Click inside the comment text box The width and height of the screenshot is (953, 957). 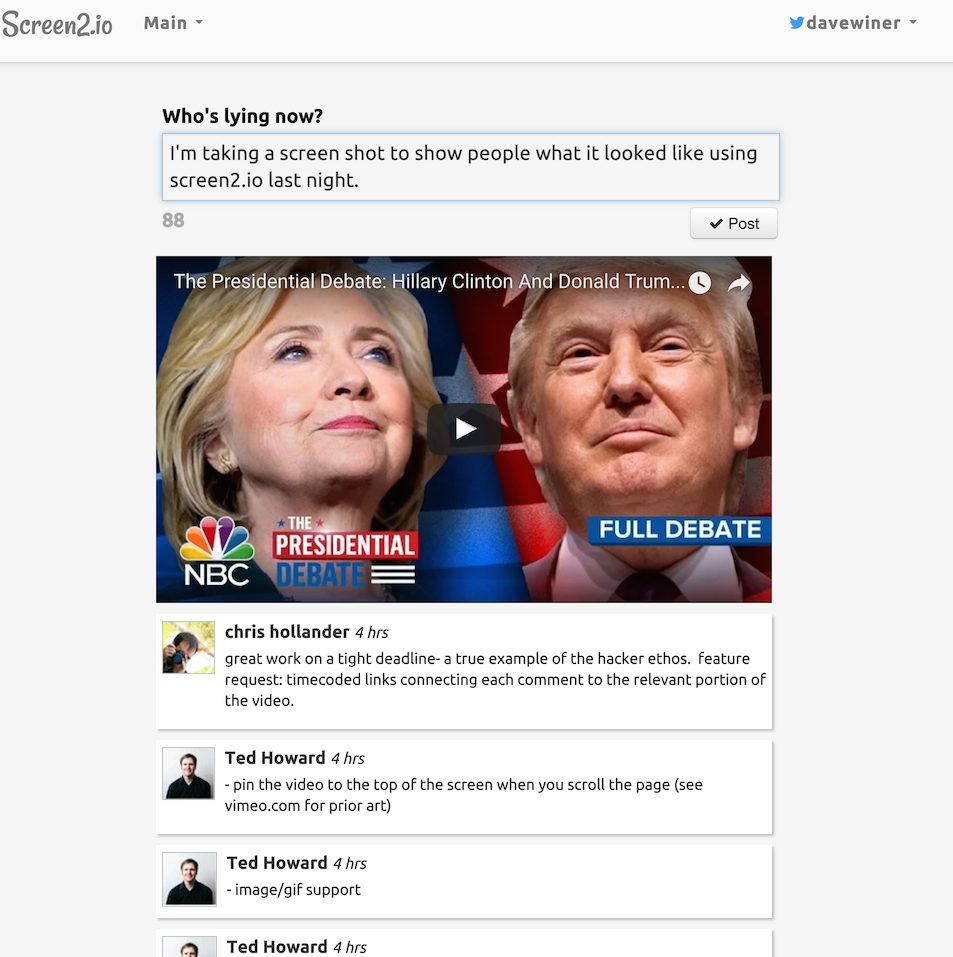pos(470,167)
